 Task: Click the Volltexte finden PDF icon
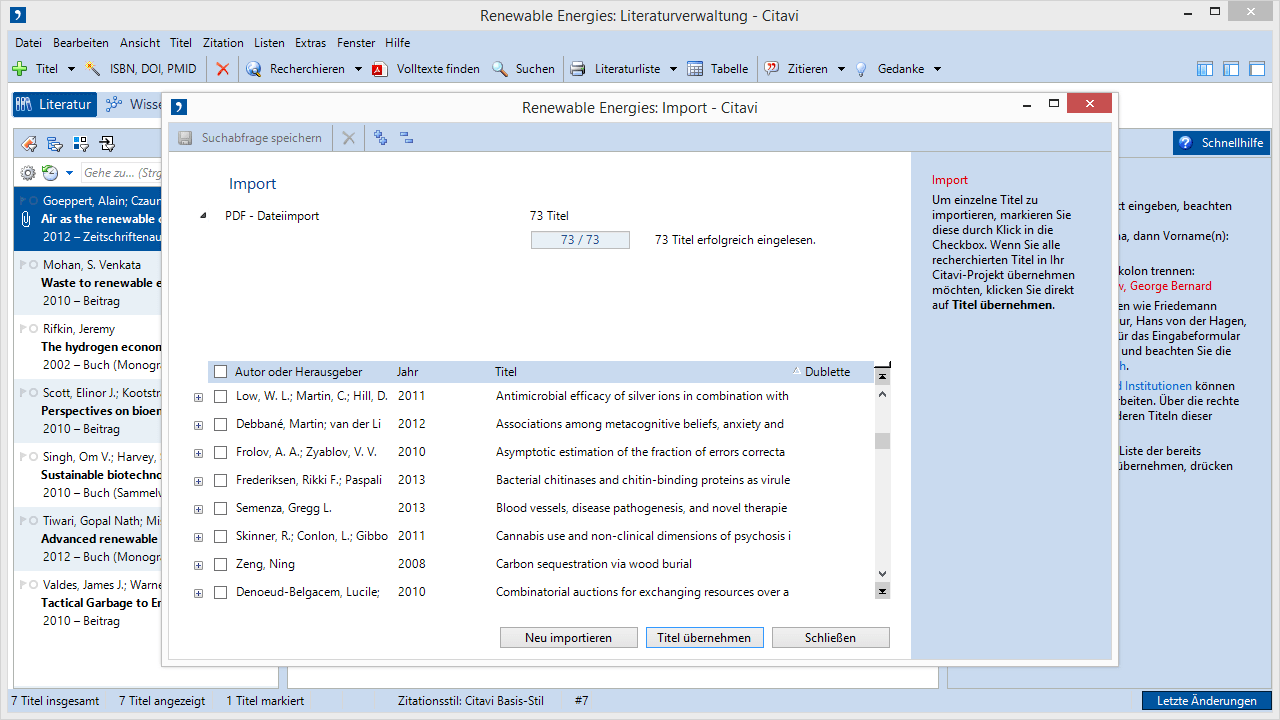coord(379,69)
